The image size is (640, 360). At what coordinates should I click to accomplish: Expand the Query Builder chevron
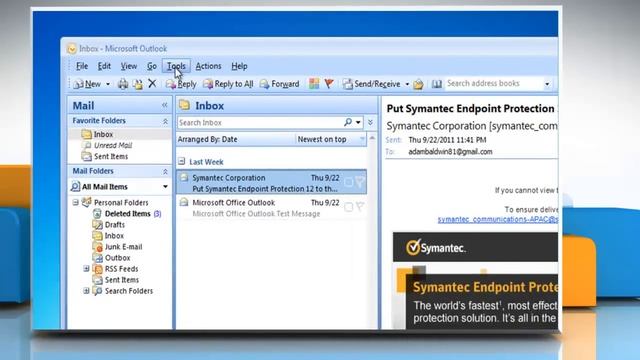pos(370,122)
